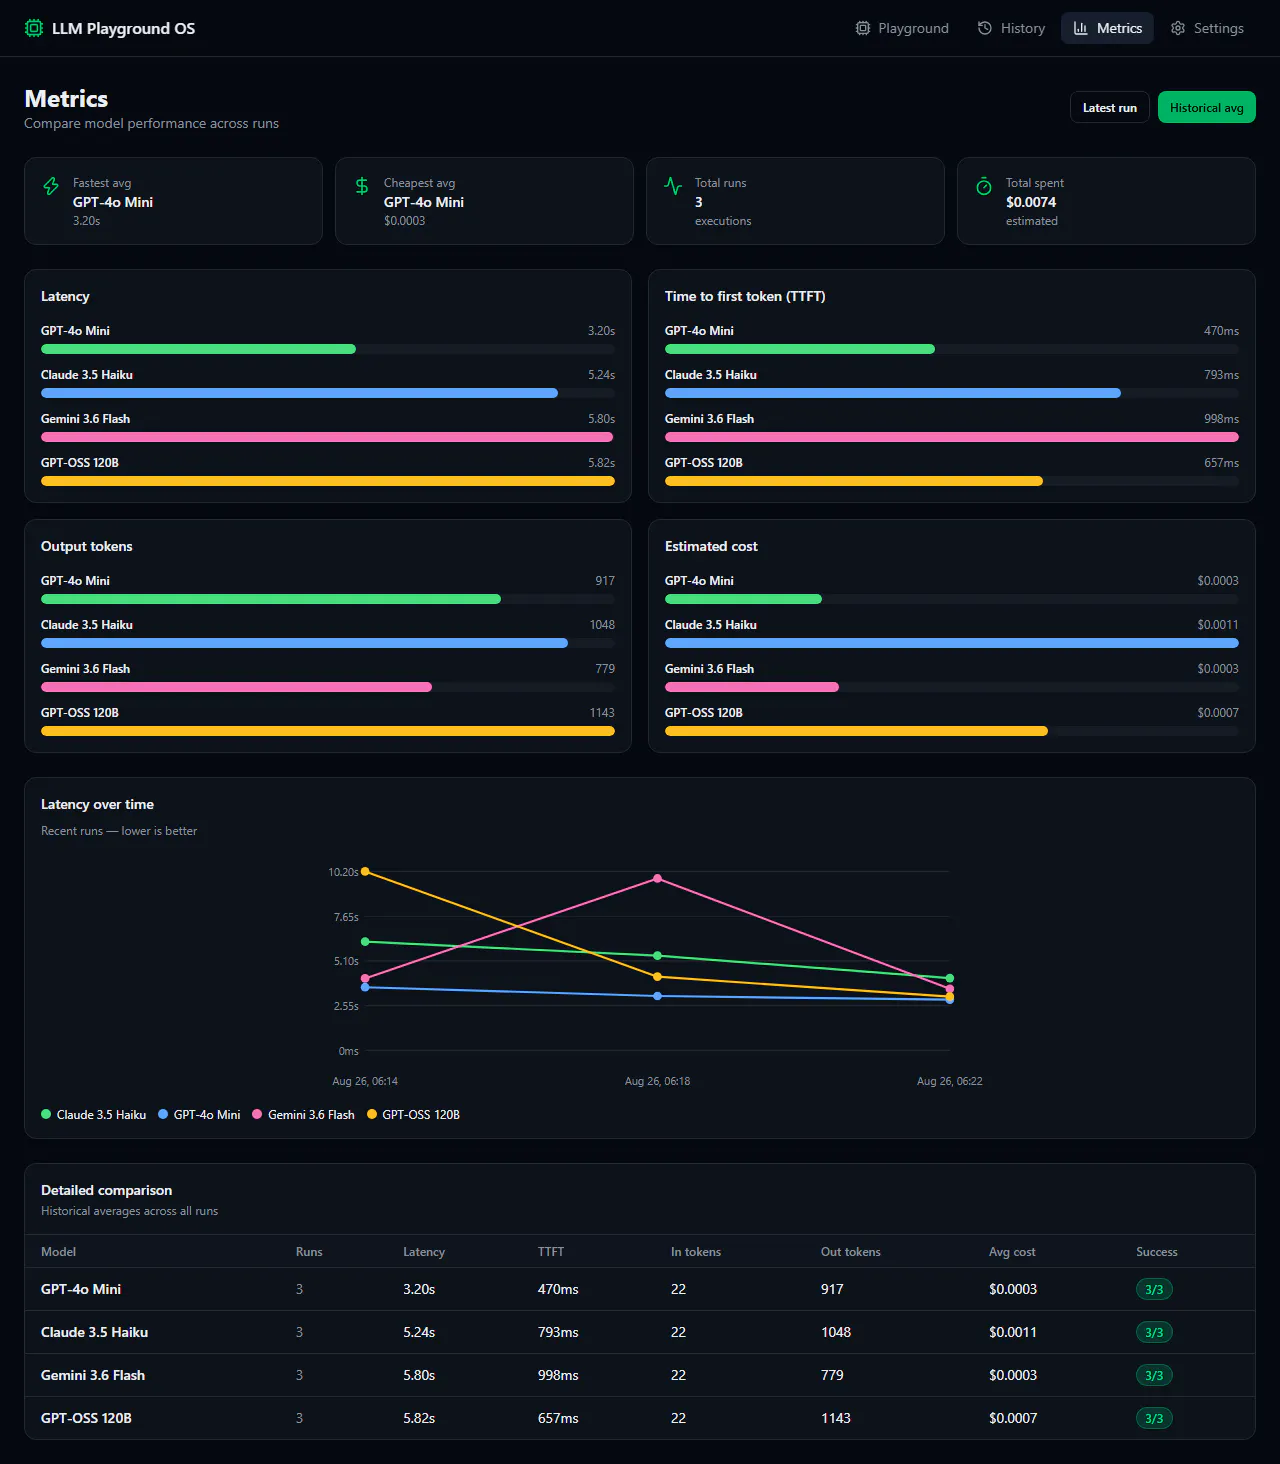
Task: Click the dollar sign icon in Cheapest avg card
Action: point(362,186)
